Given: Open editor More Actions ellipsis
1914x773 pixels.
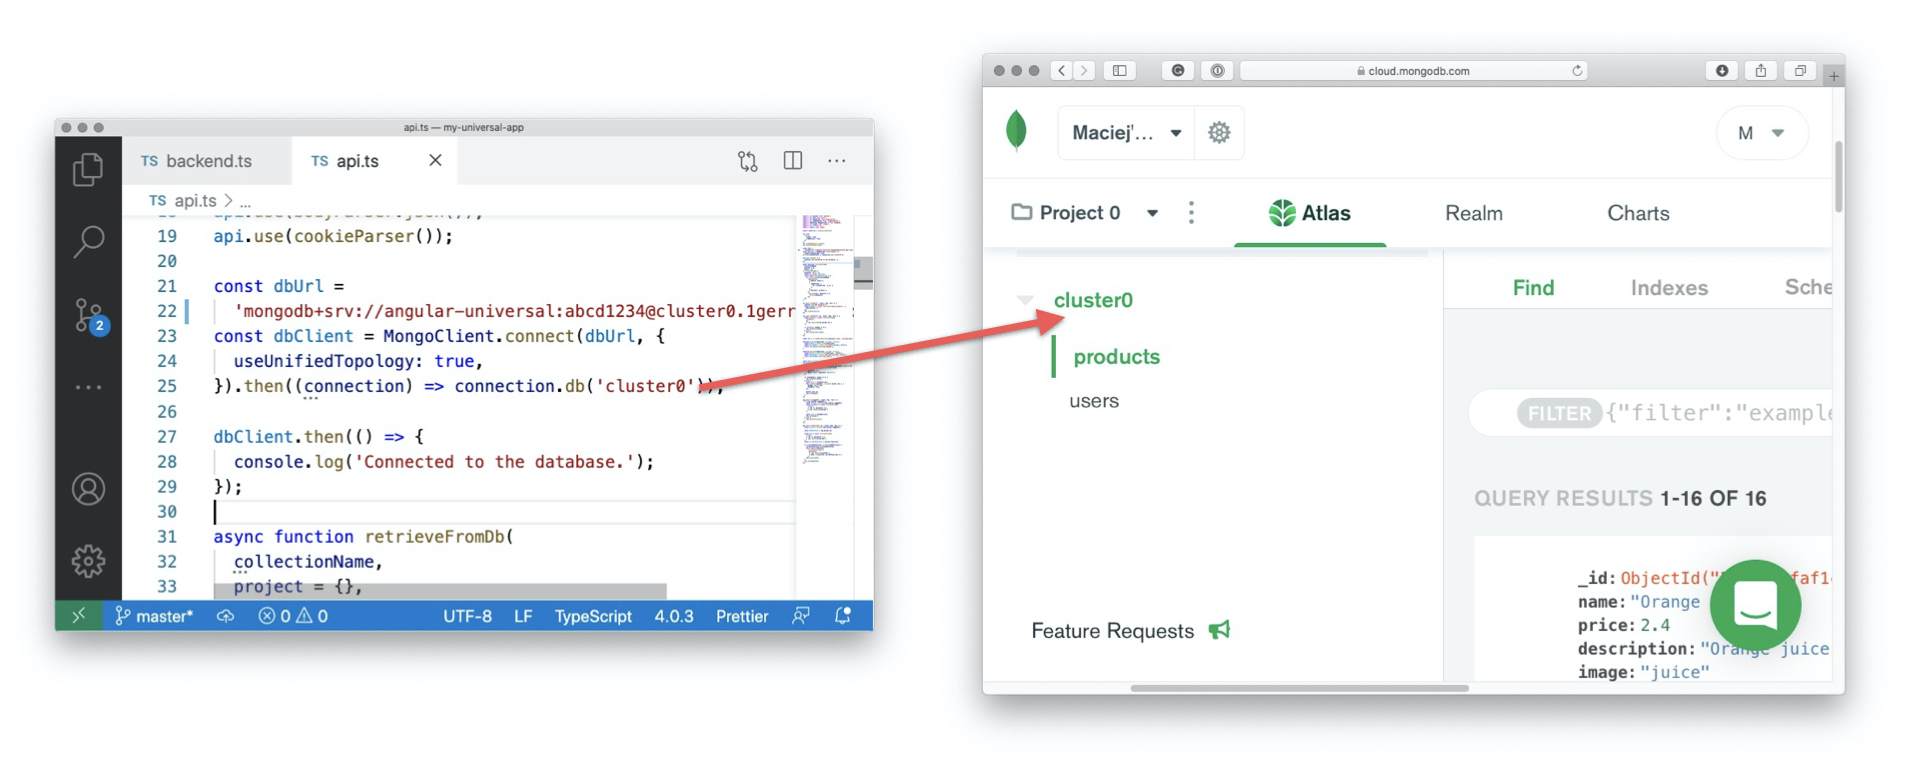Looking at the screenshot, I should (837, 161).
